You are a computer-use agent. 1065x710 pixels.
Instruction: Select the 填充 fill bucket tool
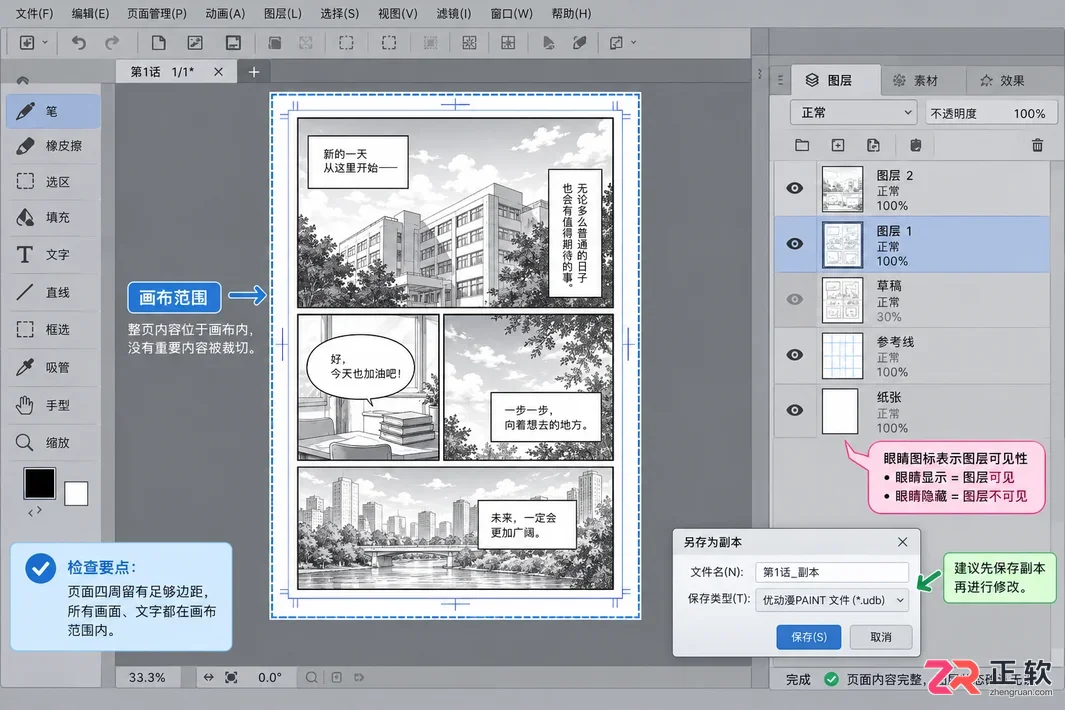click(x=54, y=217)
